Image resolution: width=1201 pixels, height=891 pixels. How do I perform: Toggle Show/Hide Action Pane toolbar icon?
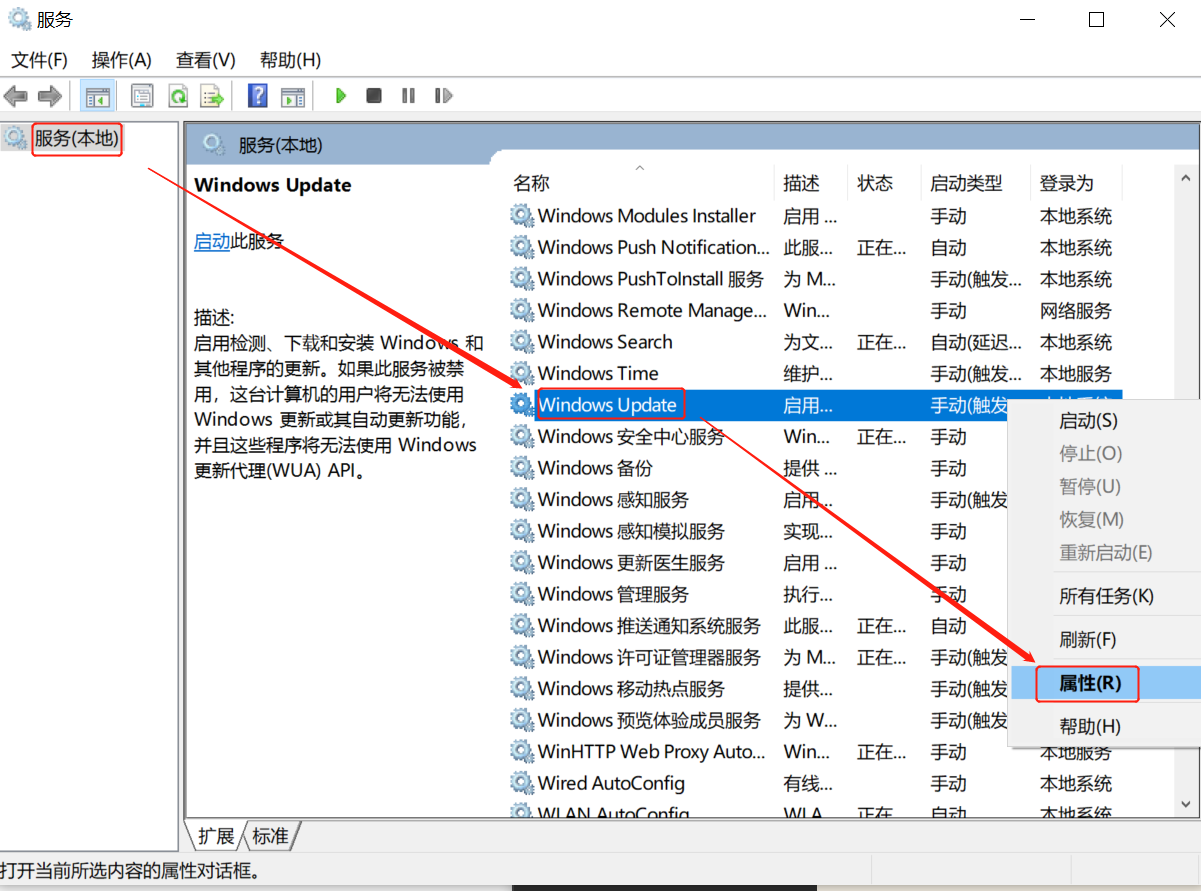292,96
